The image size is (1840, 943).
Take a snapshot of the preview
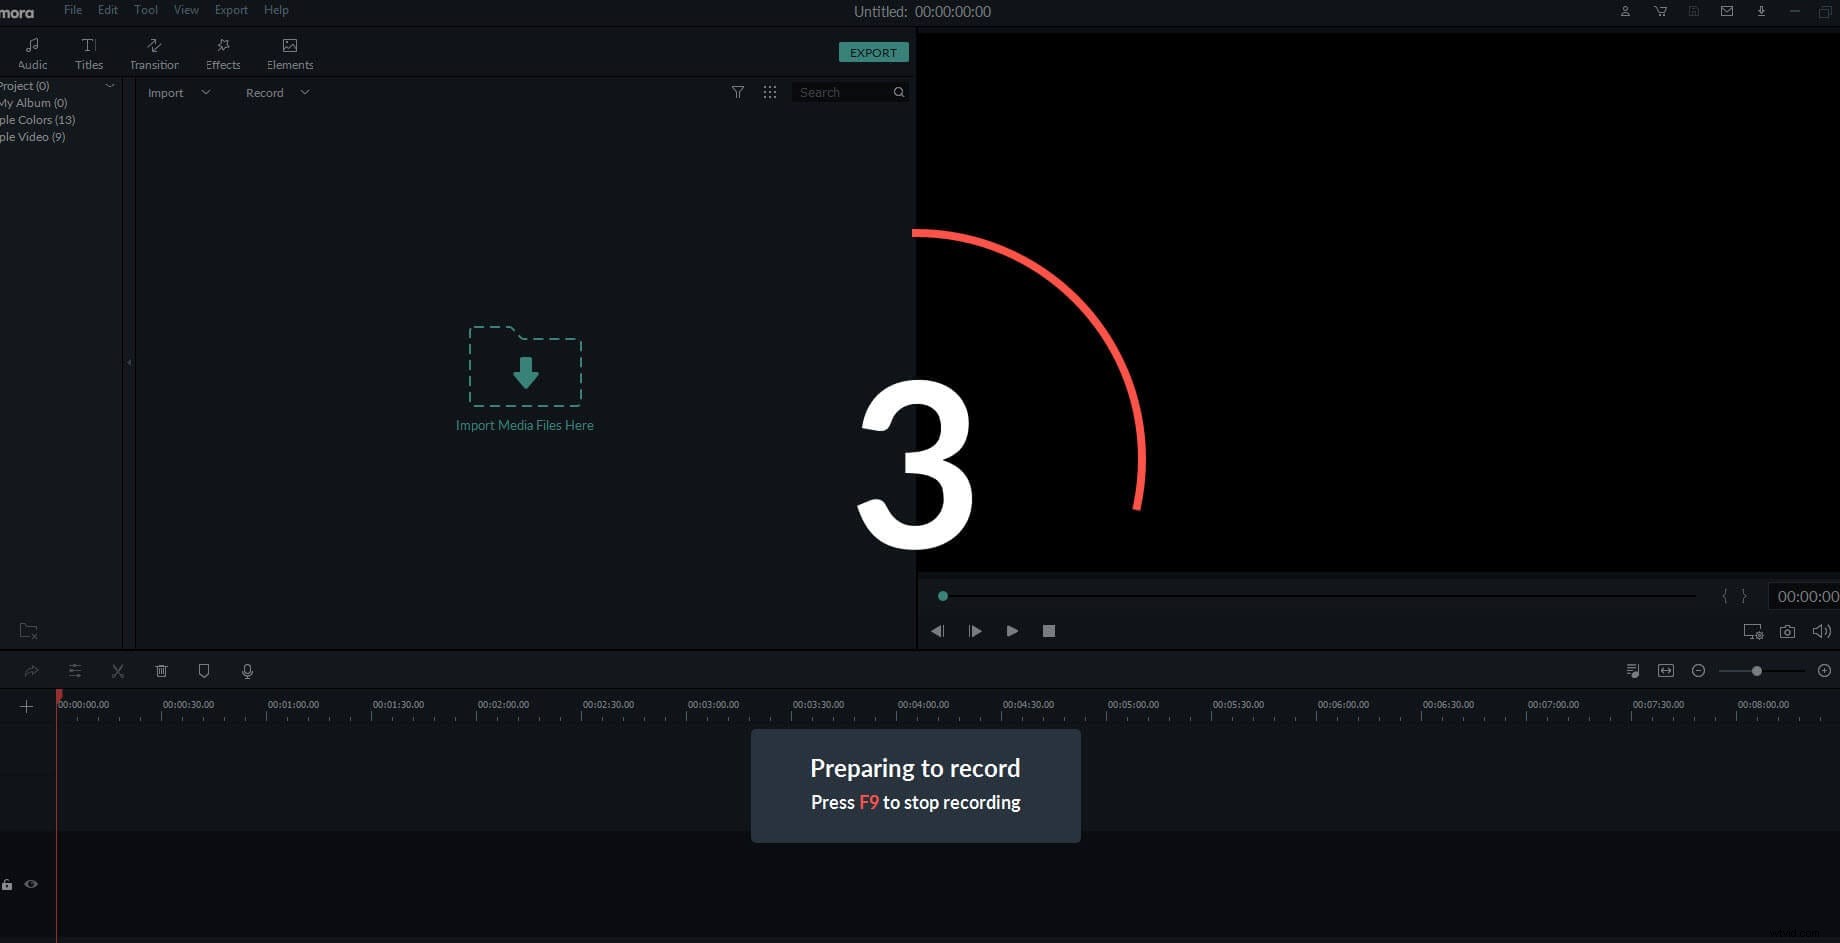[x=1788, y=631]
